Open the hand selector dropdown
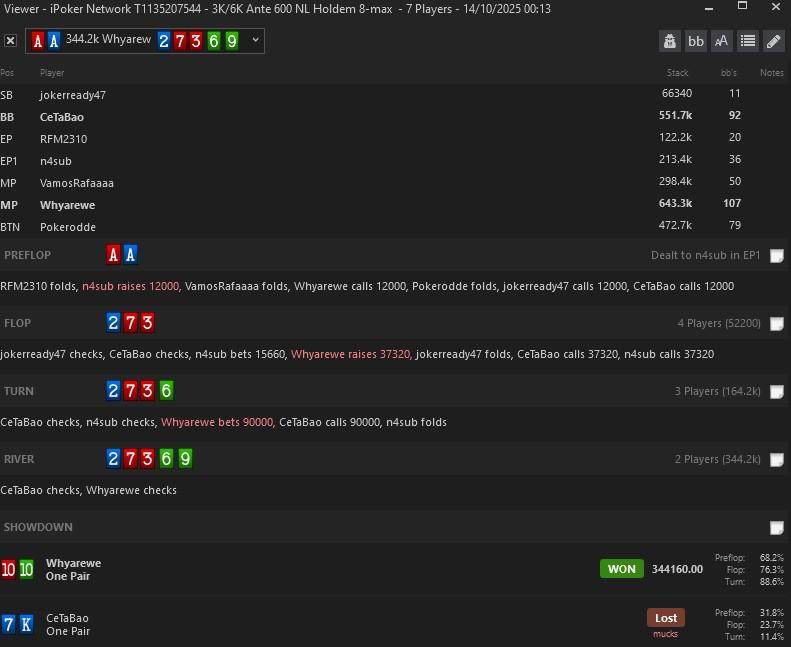The image size is (791, 647). pos(256,40)
